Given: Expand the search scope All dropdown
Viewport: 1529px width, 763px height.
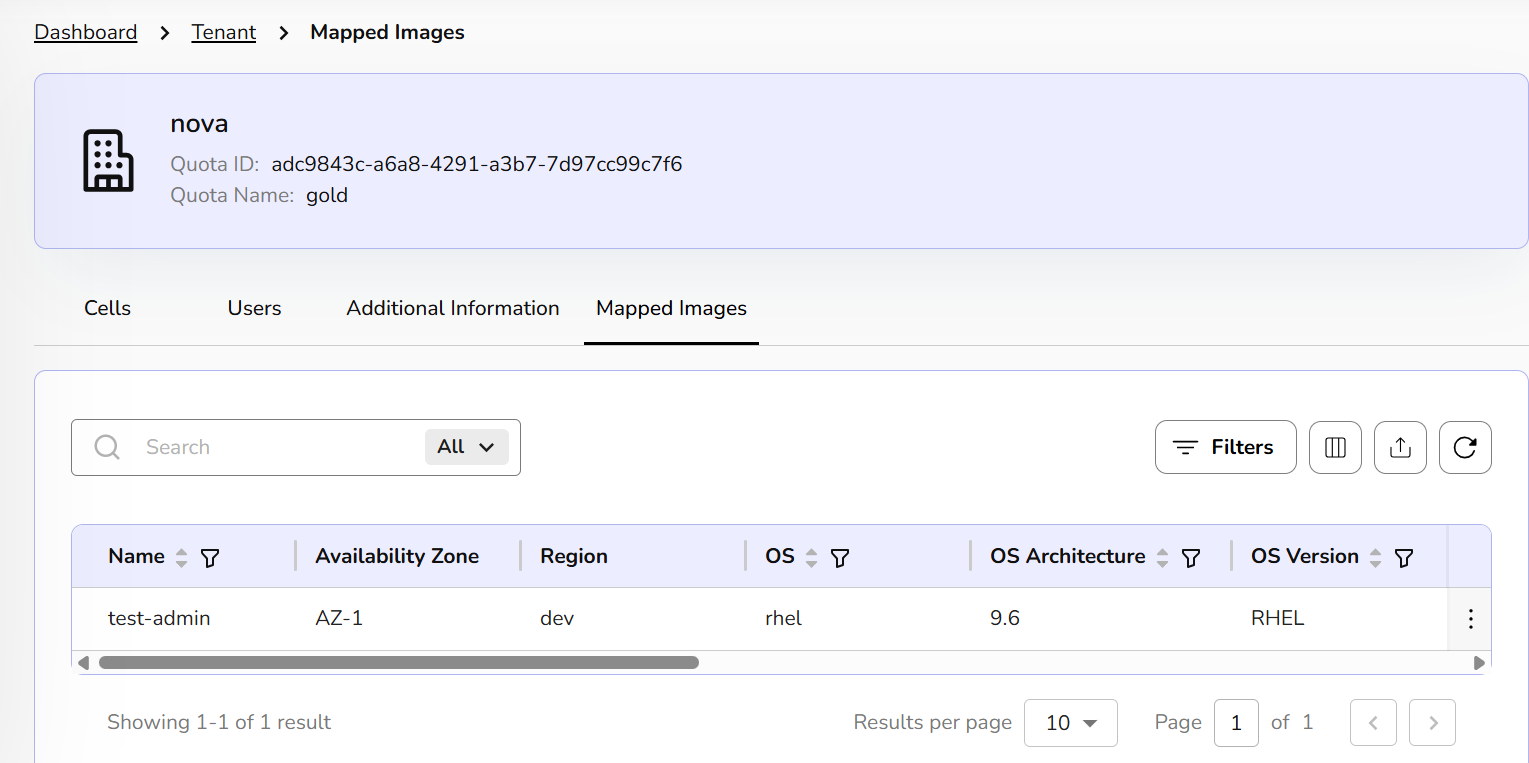Looking at the screenshot, I should 466,447.
